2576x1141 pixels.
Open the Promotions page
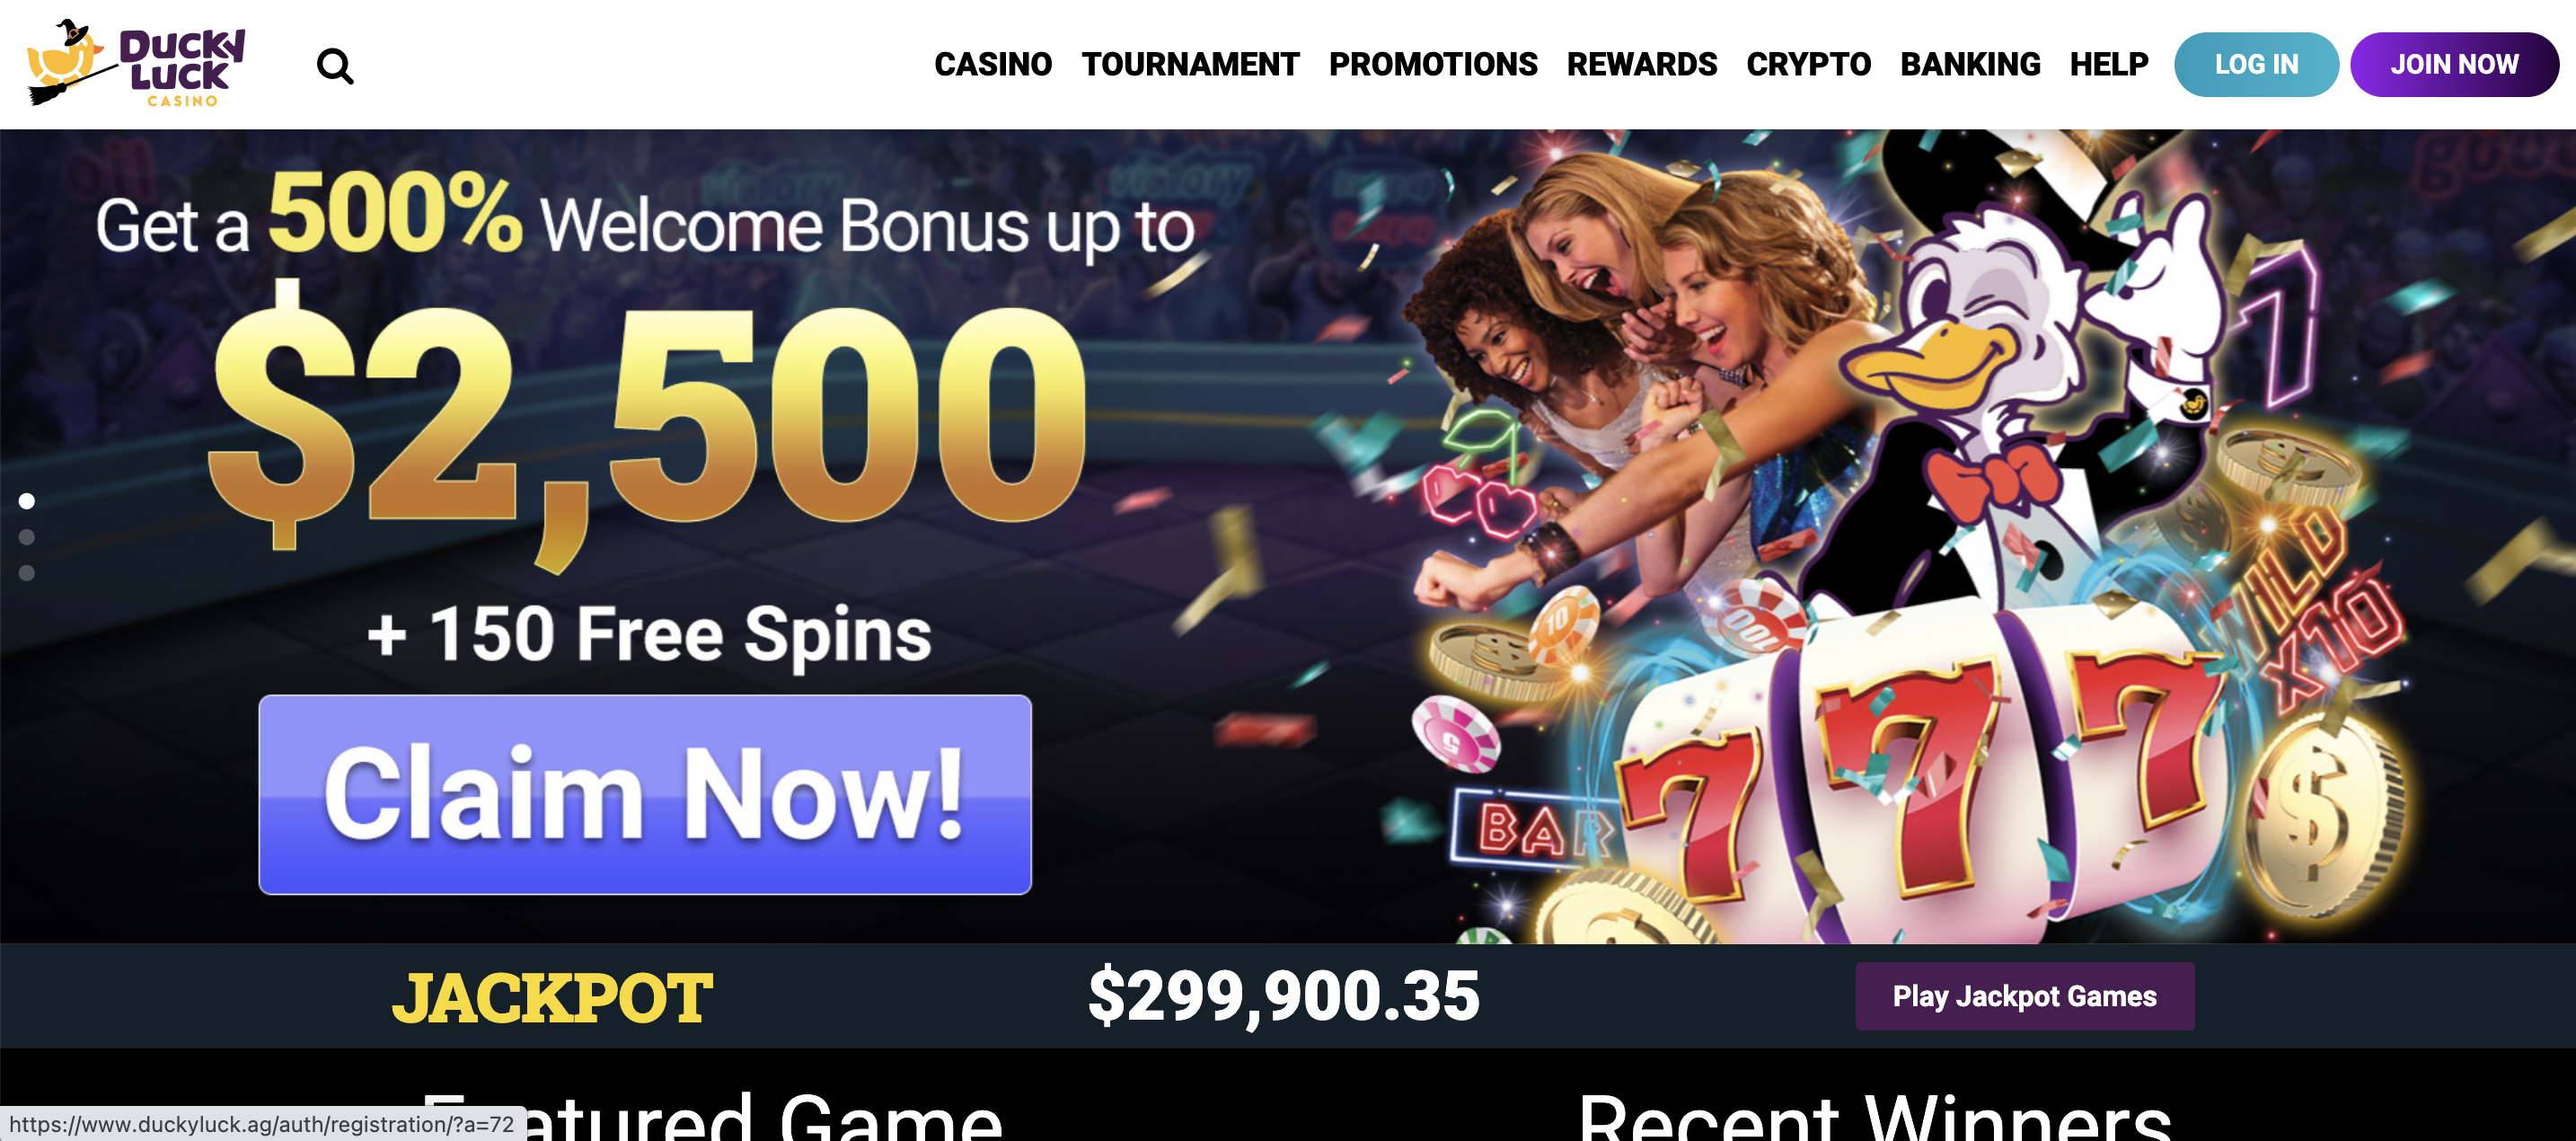point(1432,64)
